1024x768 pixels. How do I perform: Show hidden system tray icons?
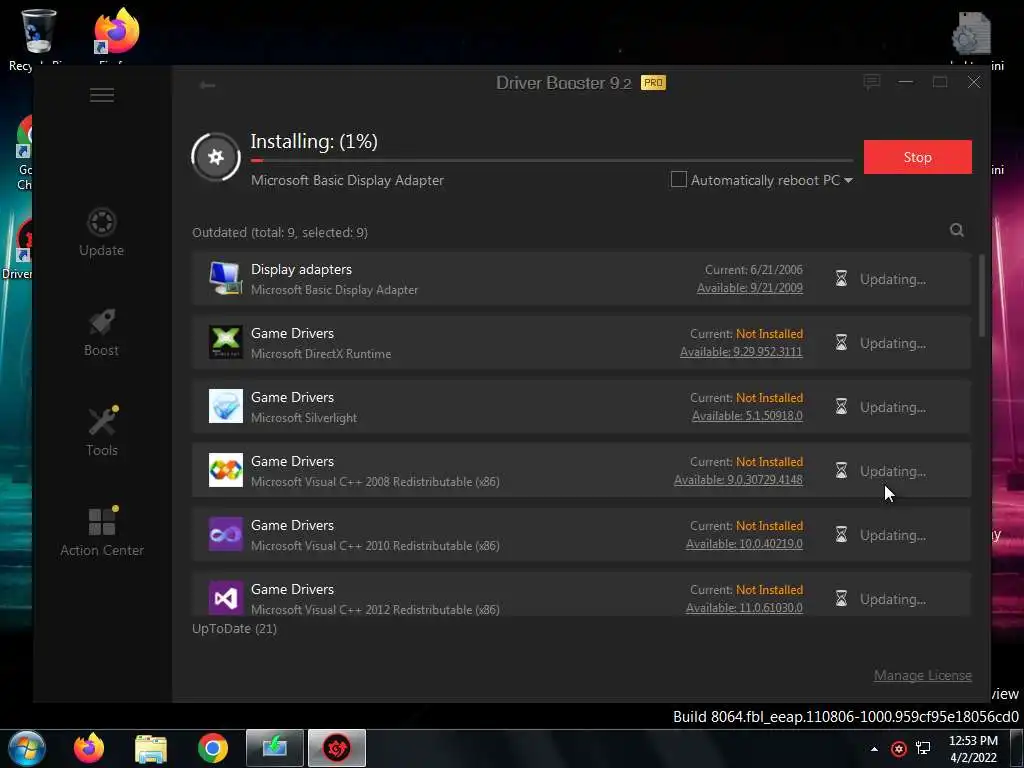click(874, 749)
